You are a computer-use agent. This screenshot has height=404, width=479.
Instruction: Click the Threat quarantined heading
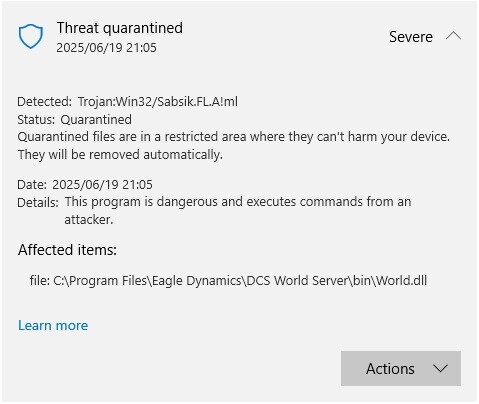[x=120, y=28]
